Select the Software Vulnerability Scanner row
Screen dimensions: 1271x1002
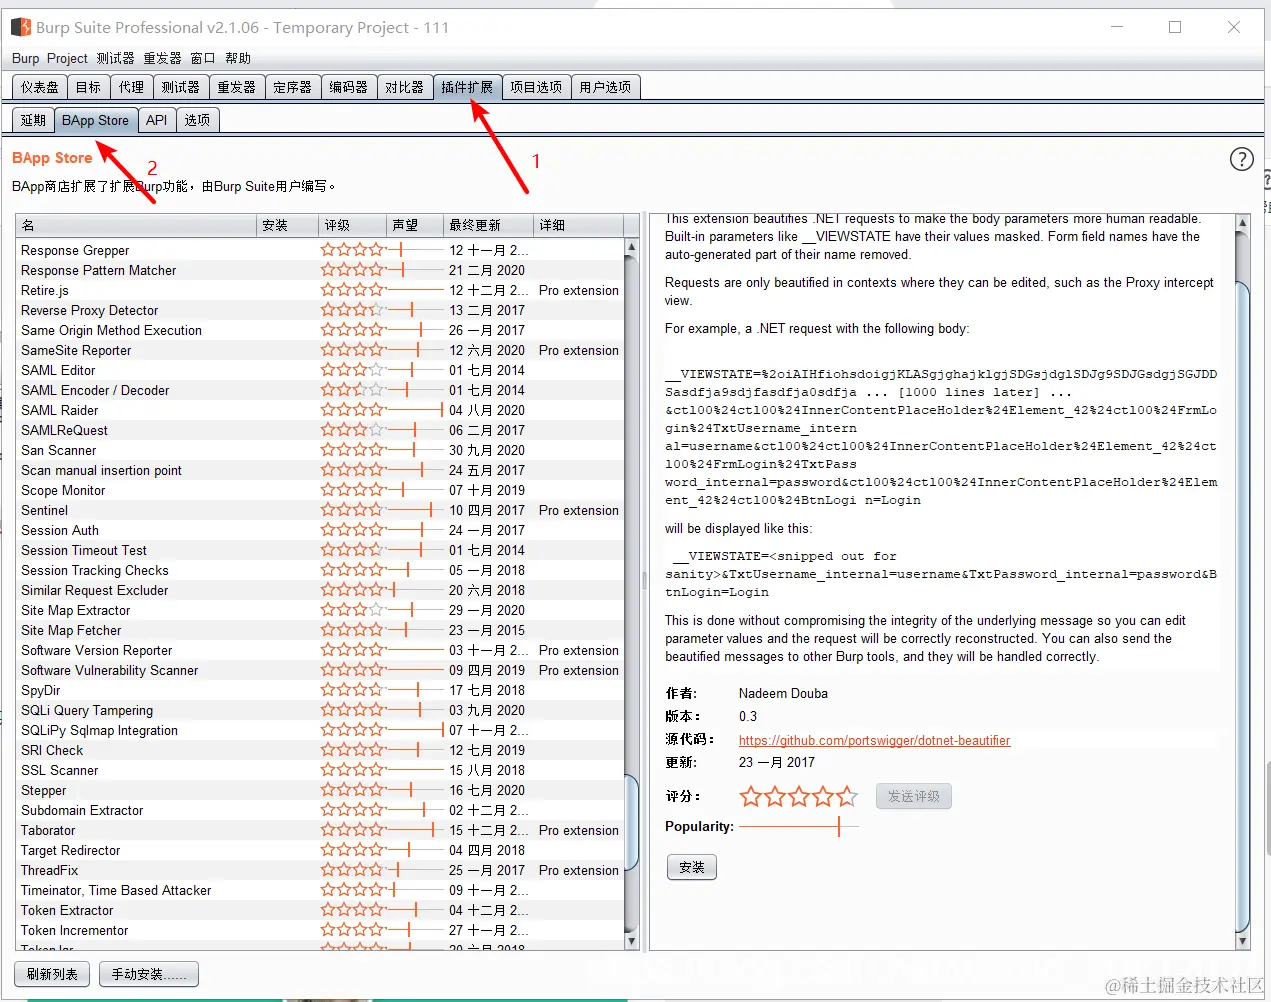[320, 670]
